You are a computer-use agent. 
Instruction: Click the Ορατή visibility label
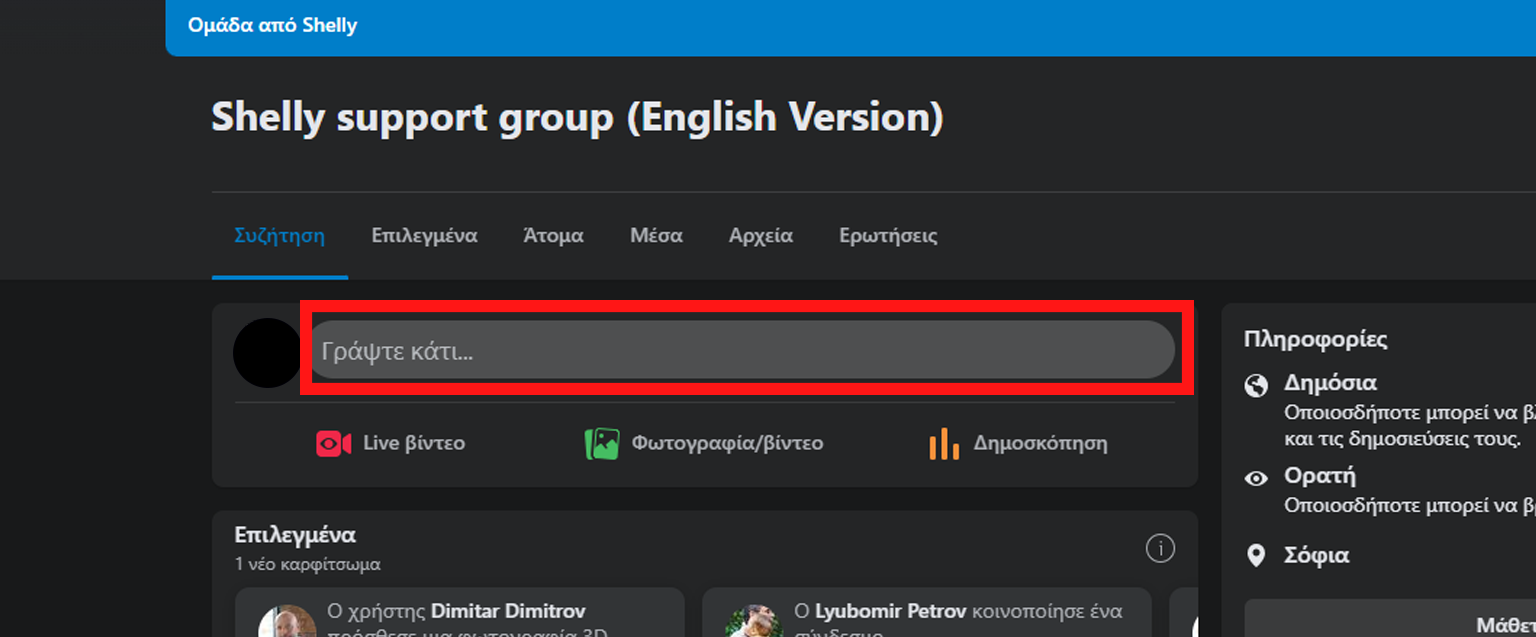(1320, 475)
